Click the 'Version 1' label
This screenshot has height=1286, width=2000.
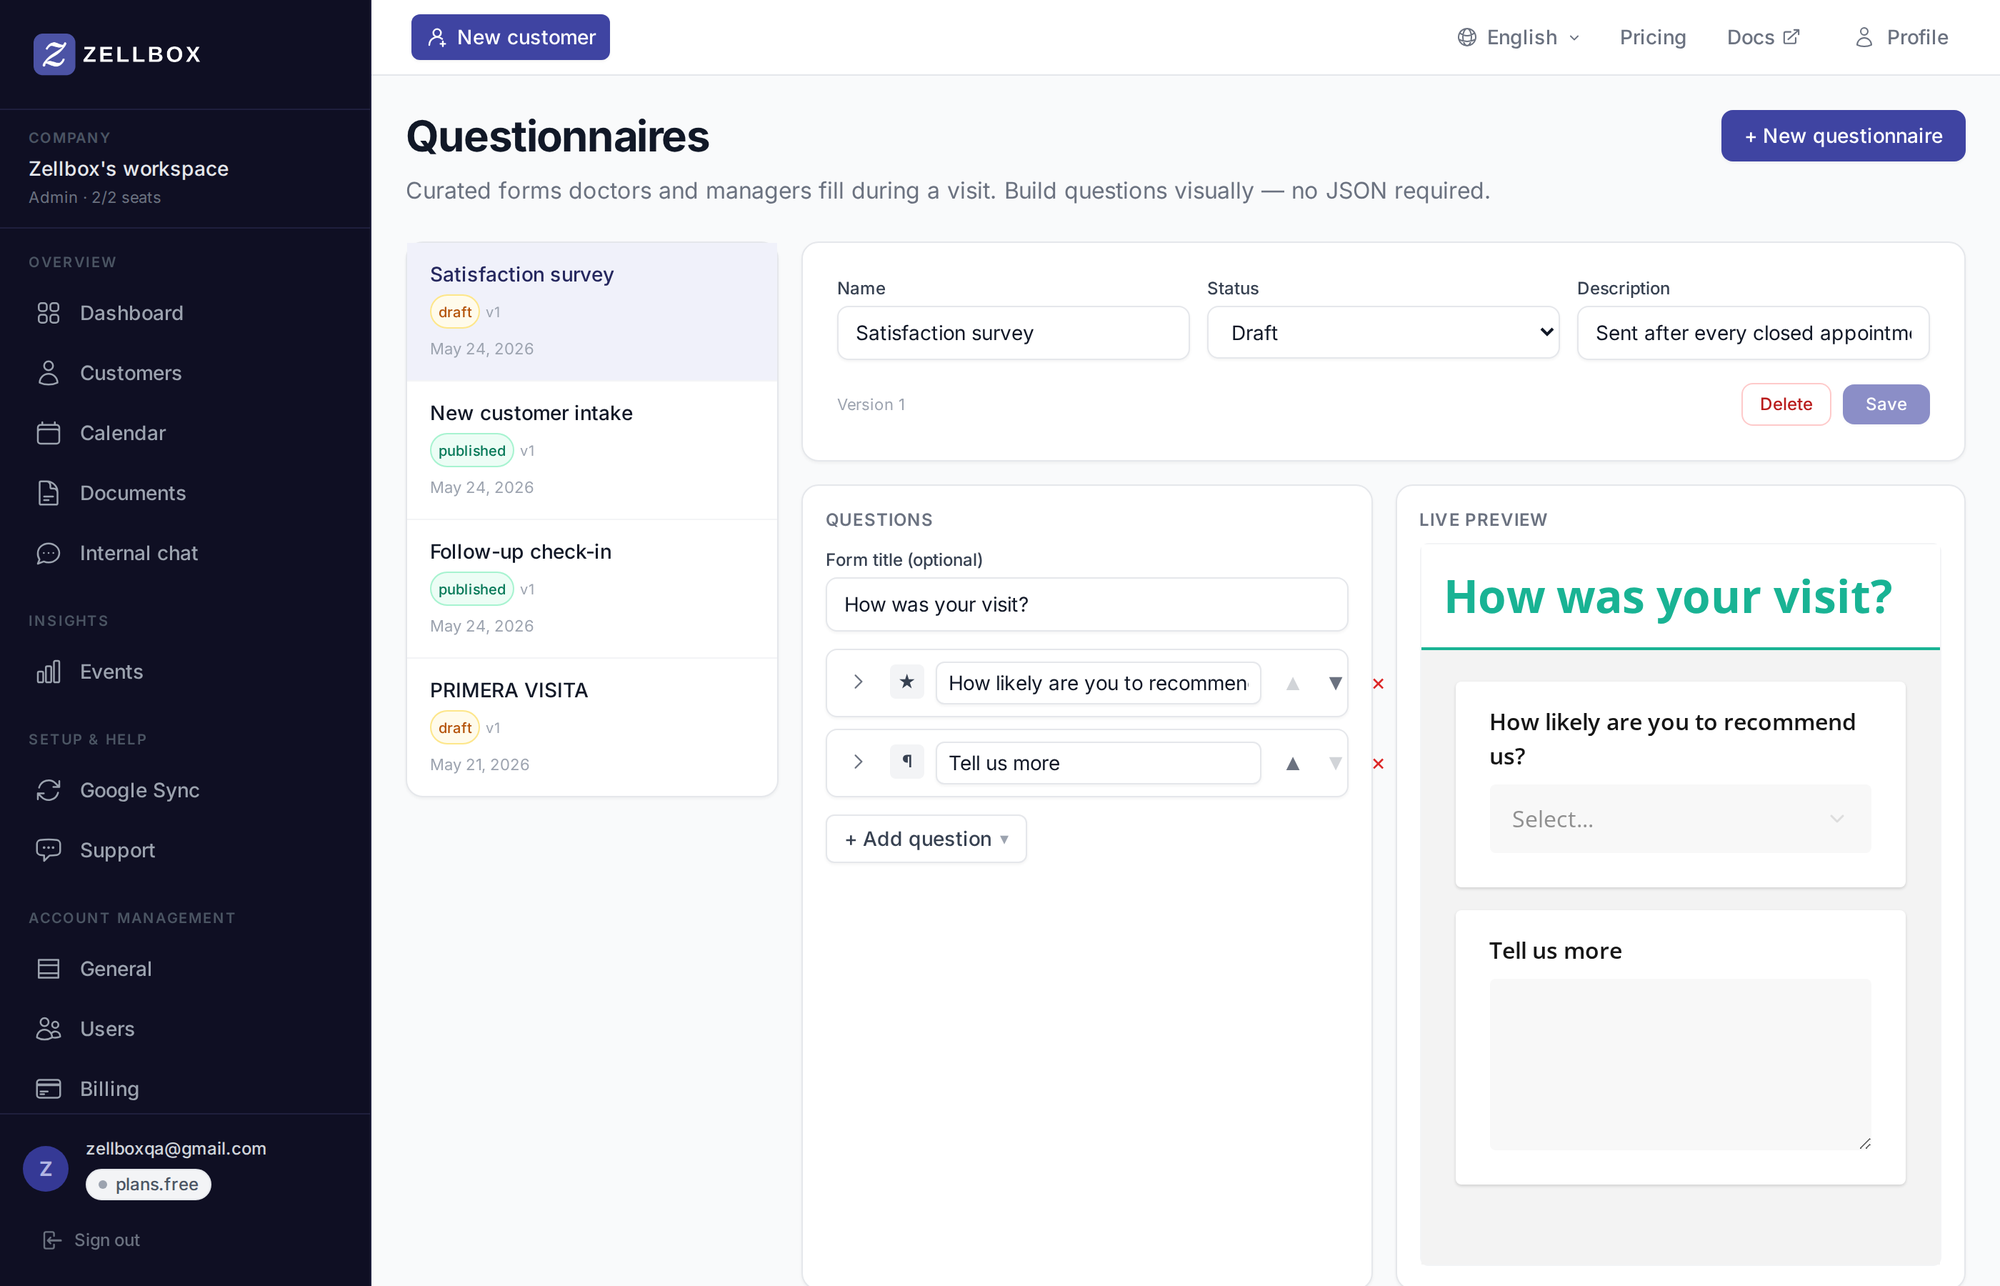pyautogui.click(x=871, y=404)
